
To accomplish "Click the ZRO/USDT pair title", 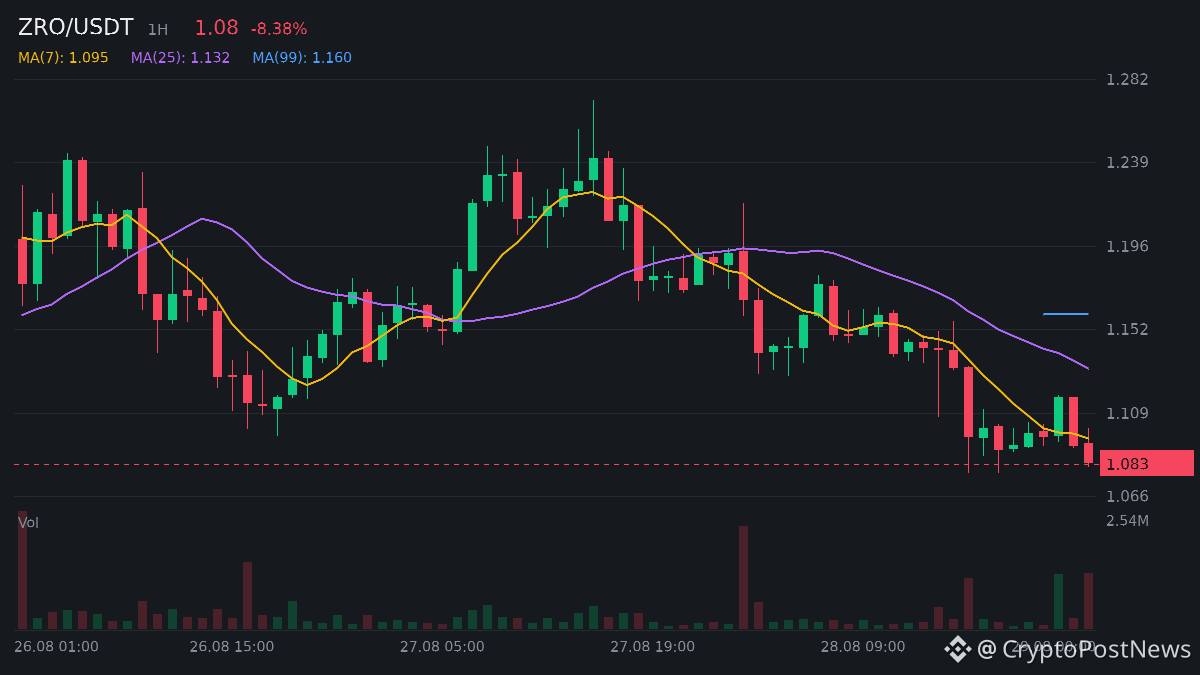I will point(75,28).
